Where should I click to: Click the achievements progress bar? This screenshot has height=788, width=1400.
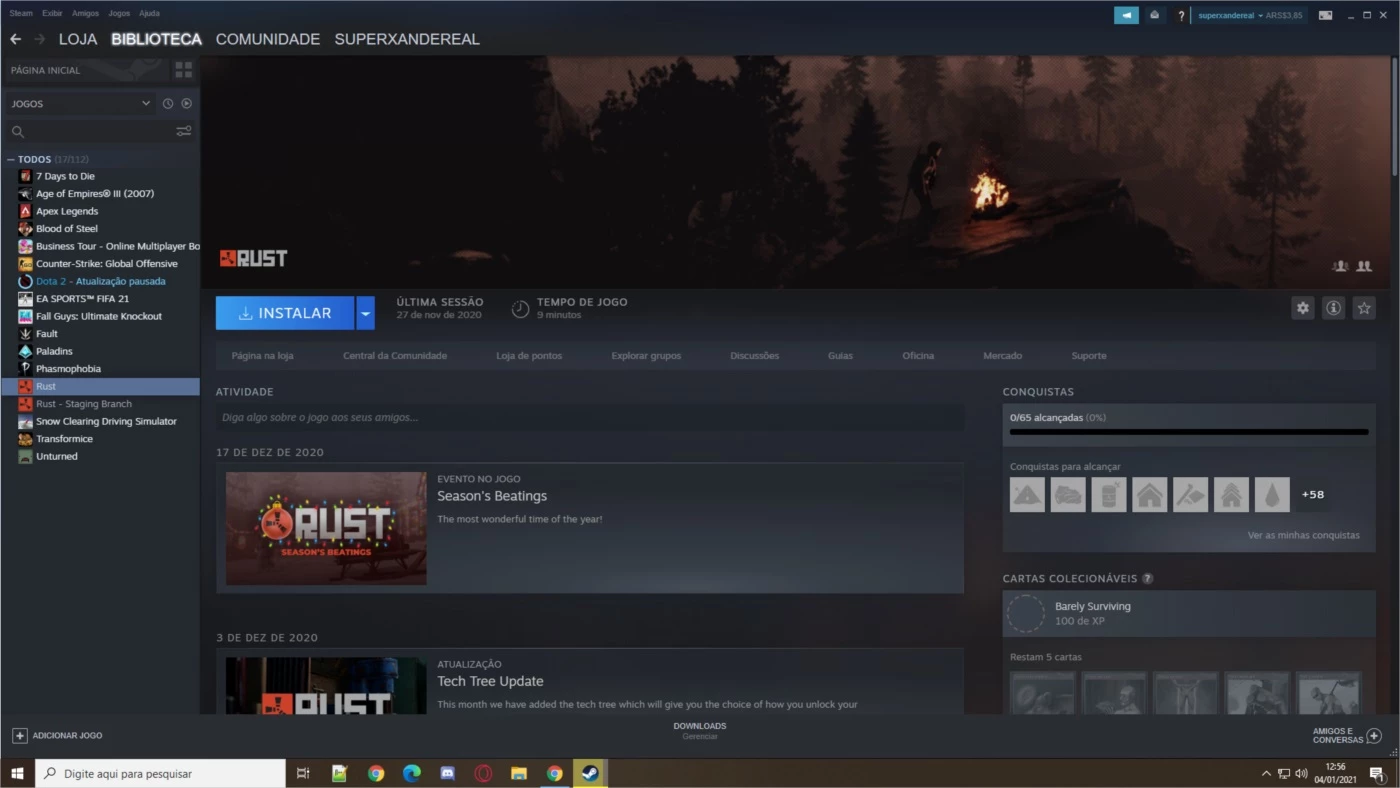[1189, 432]
